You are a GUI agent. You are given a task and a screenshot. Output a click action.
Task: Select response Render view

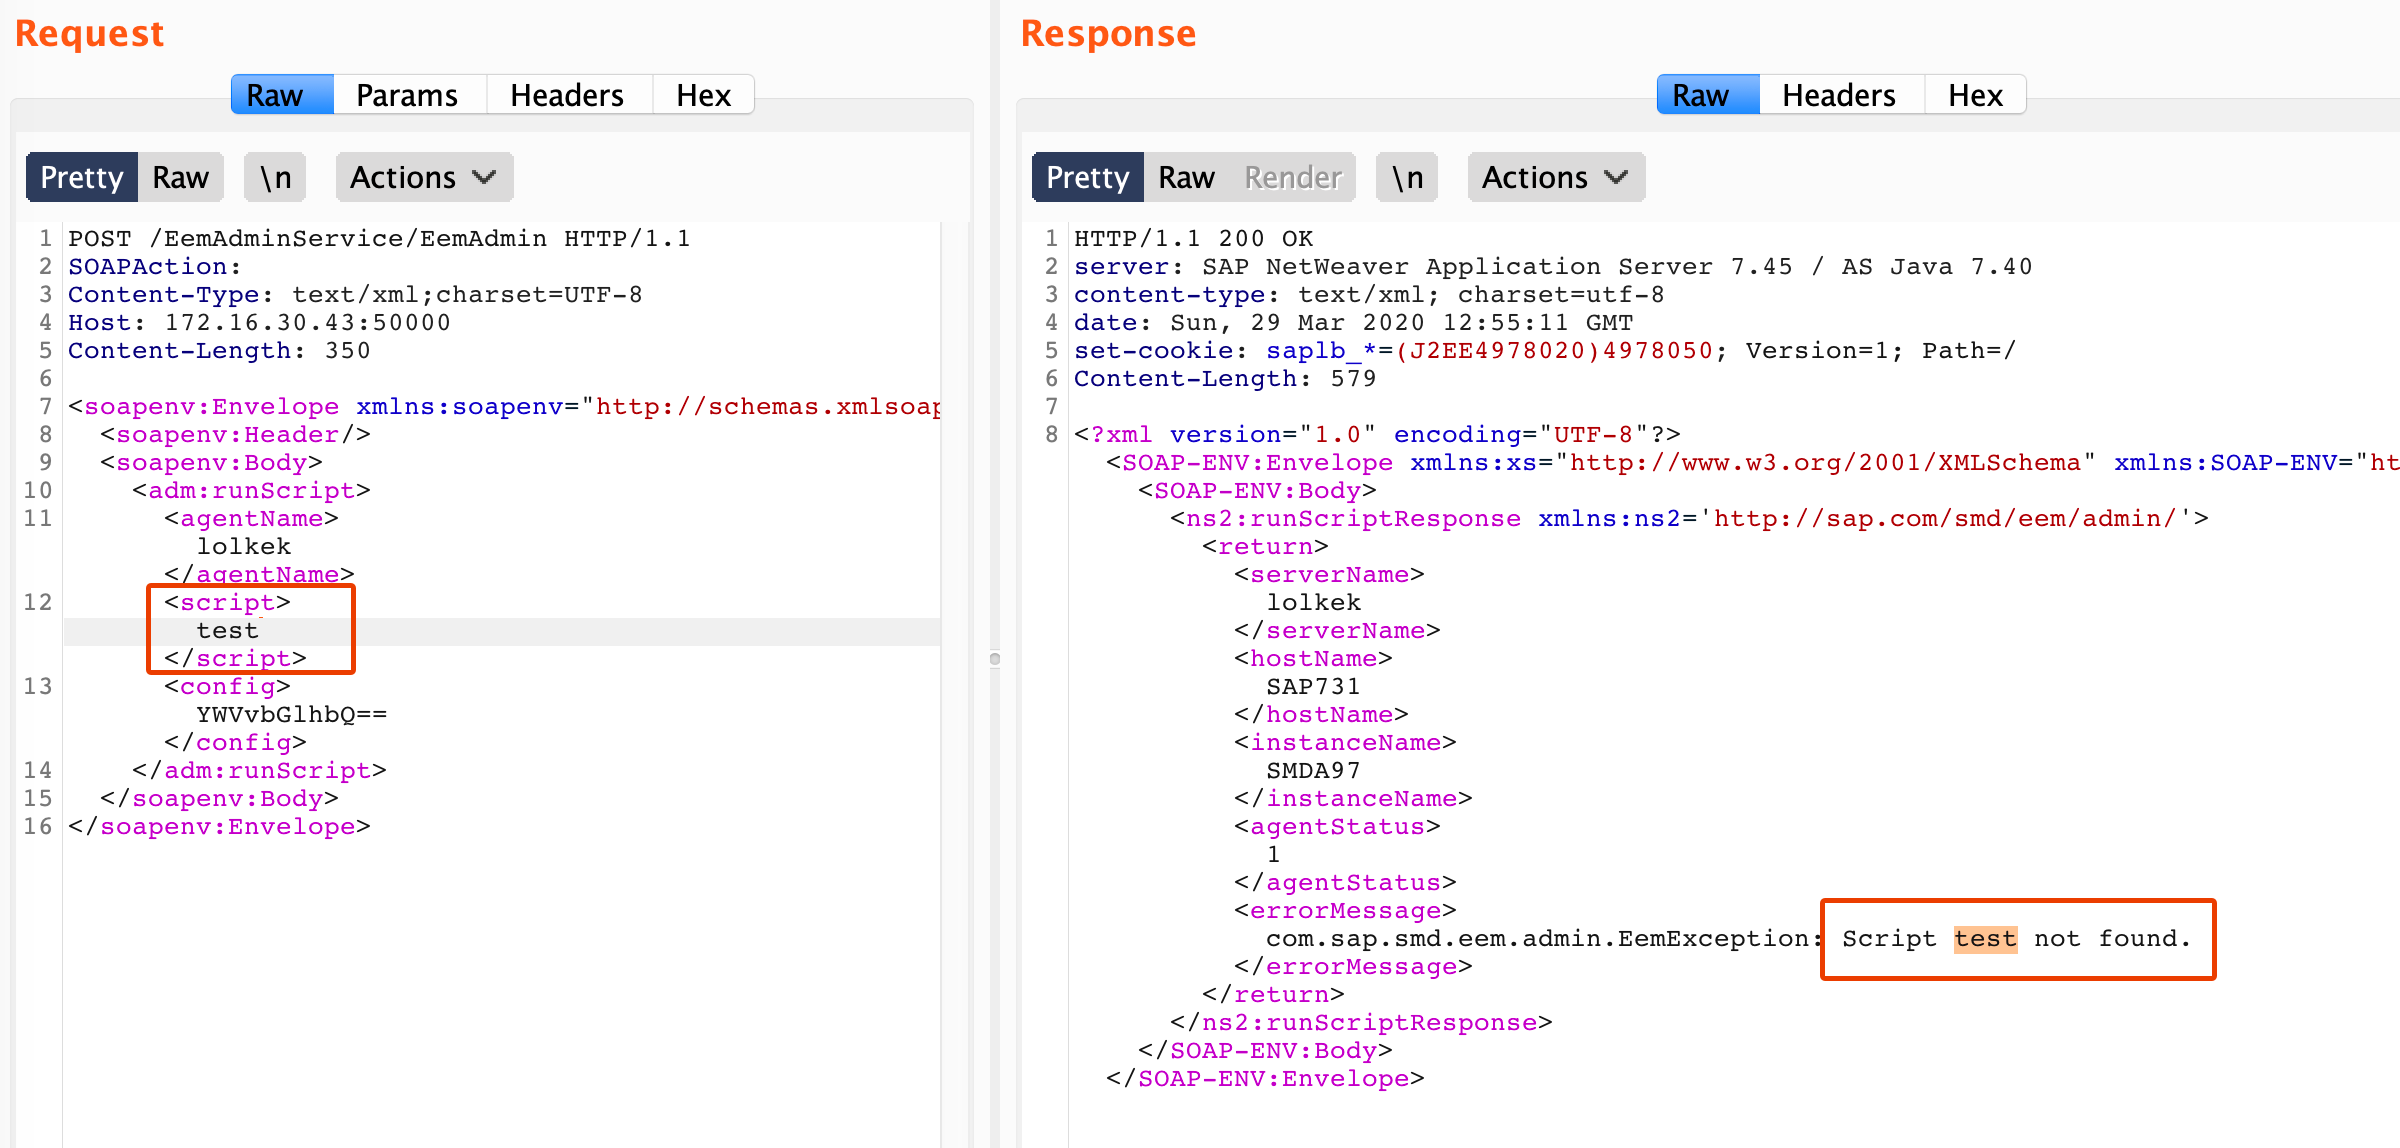[1292, 177]
